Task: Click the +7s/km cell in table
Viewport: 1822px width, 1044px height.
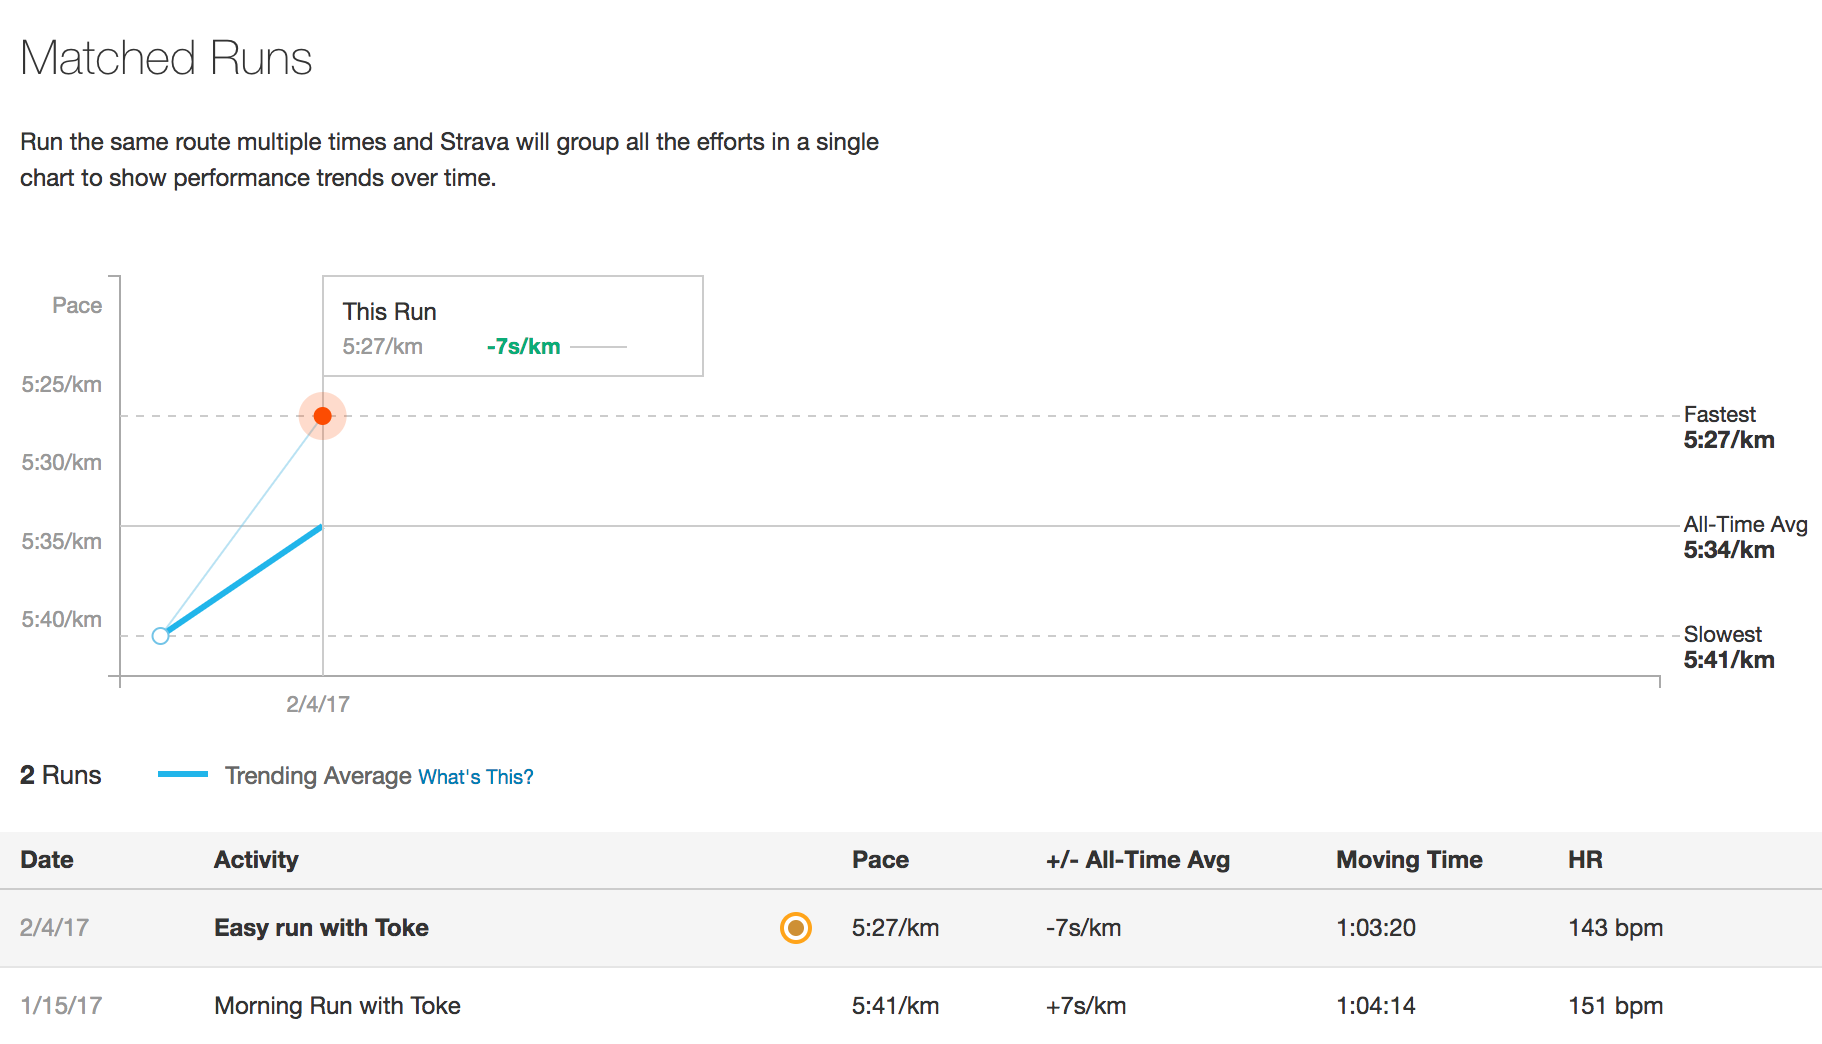Action: pyautogui.click(x=1086, y=1006)
